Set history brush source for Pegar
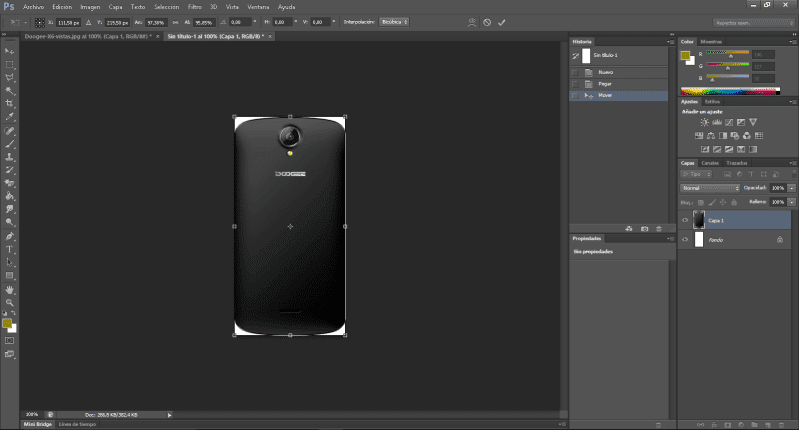The height and width of the screenshot is (430, 799). [x=575, y=84]
